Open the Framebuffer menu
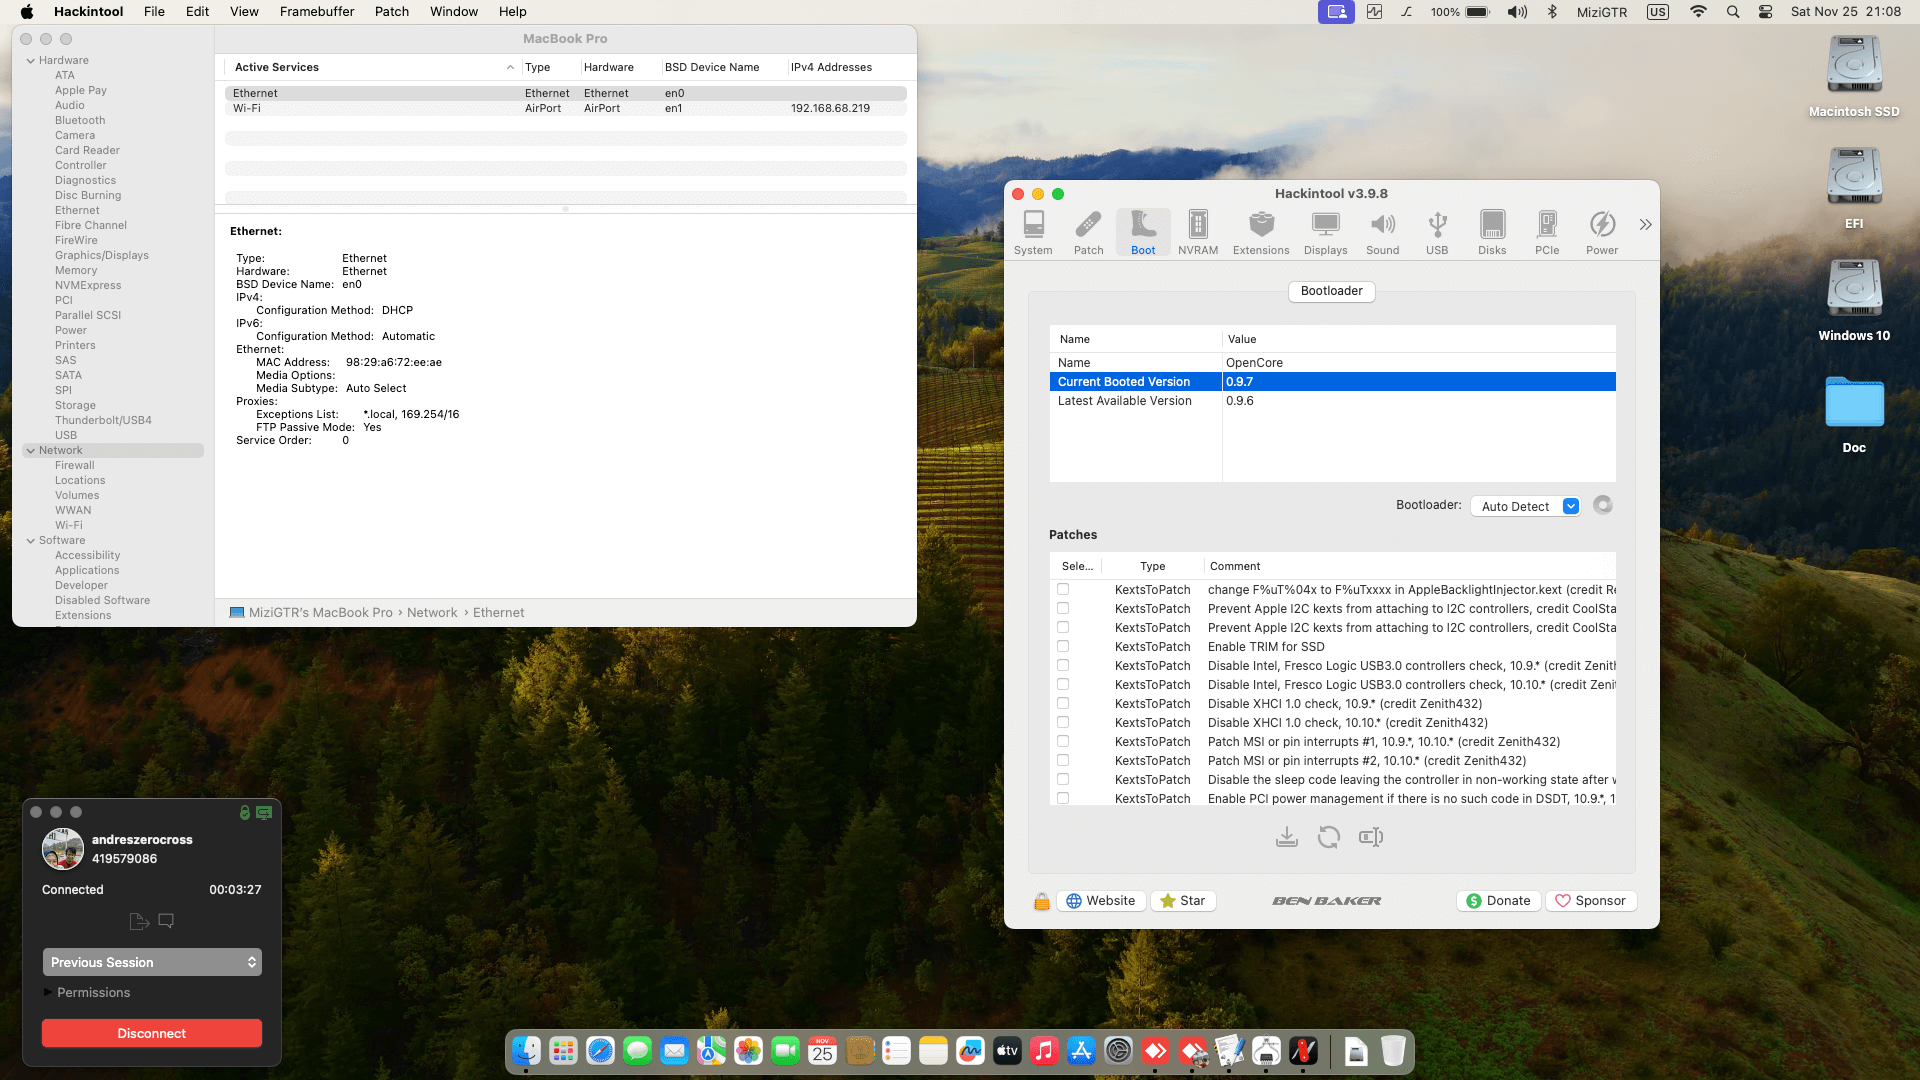Viewport: 1920px width, 1080px height. [317, 12]
